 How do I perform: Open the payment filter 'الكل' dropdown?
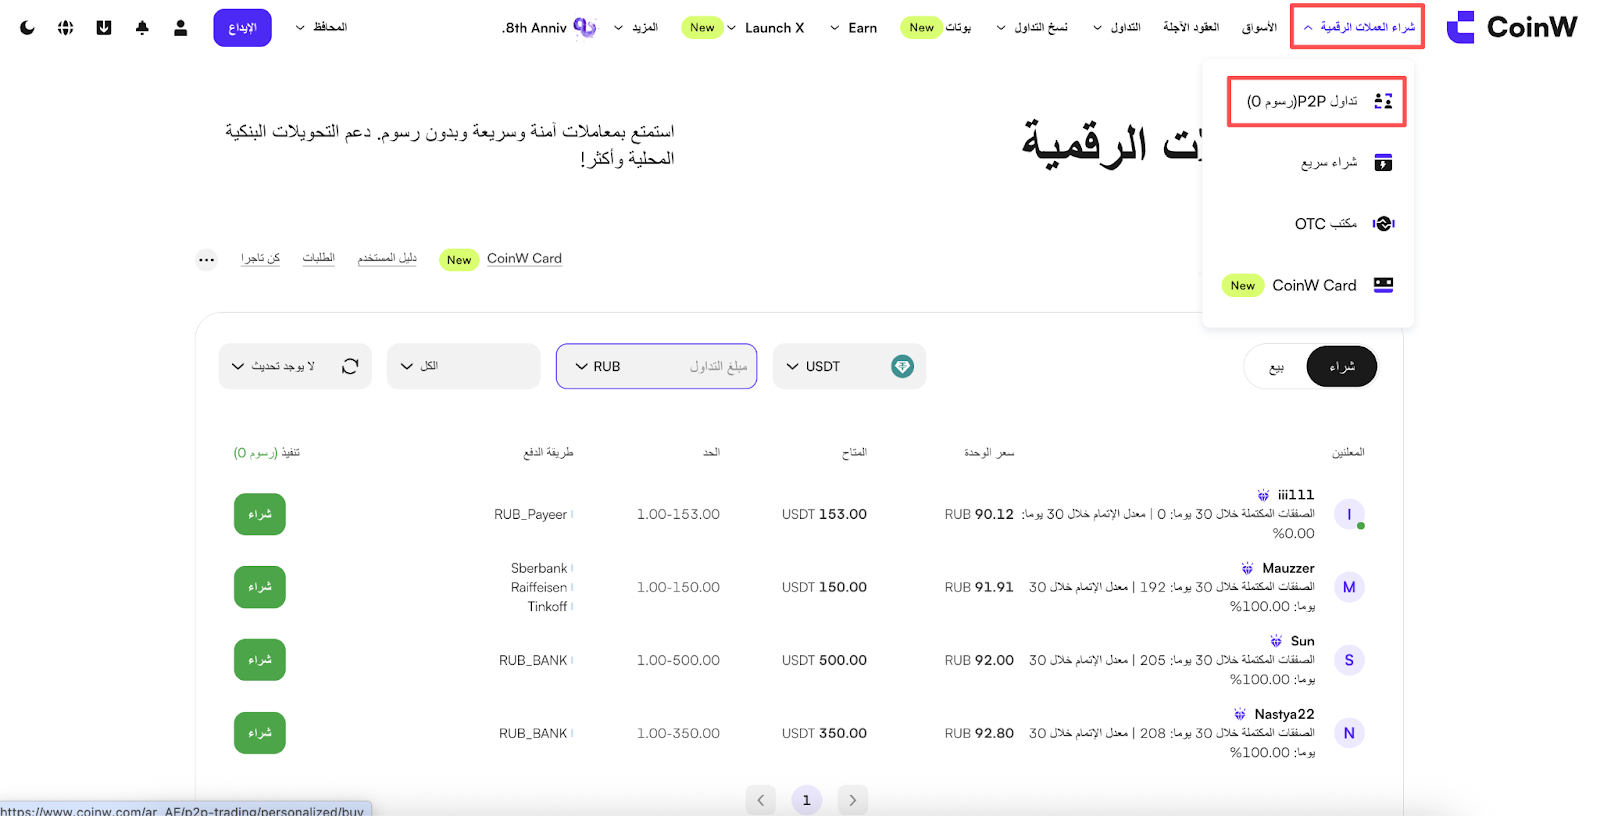coord(464,366)
